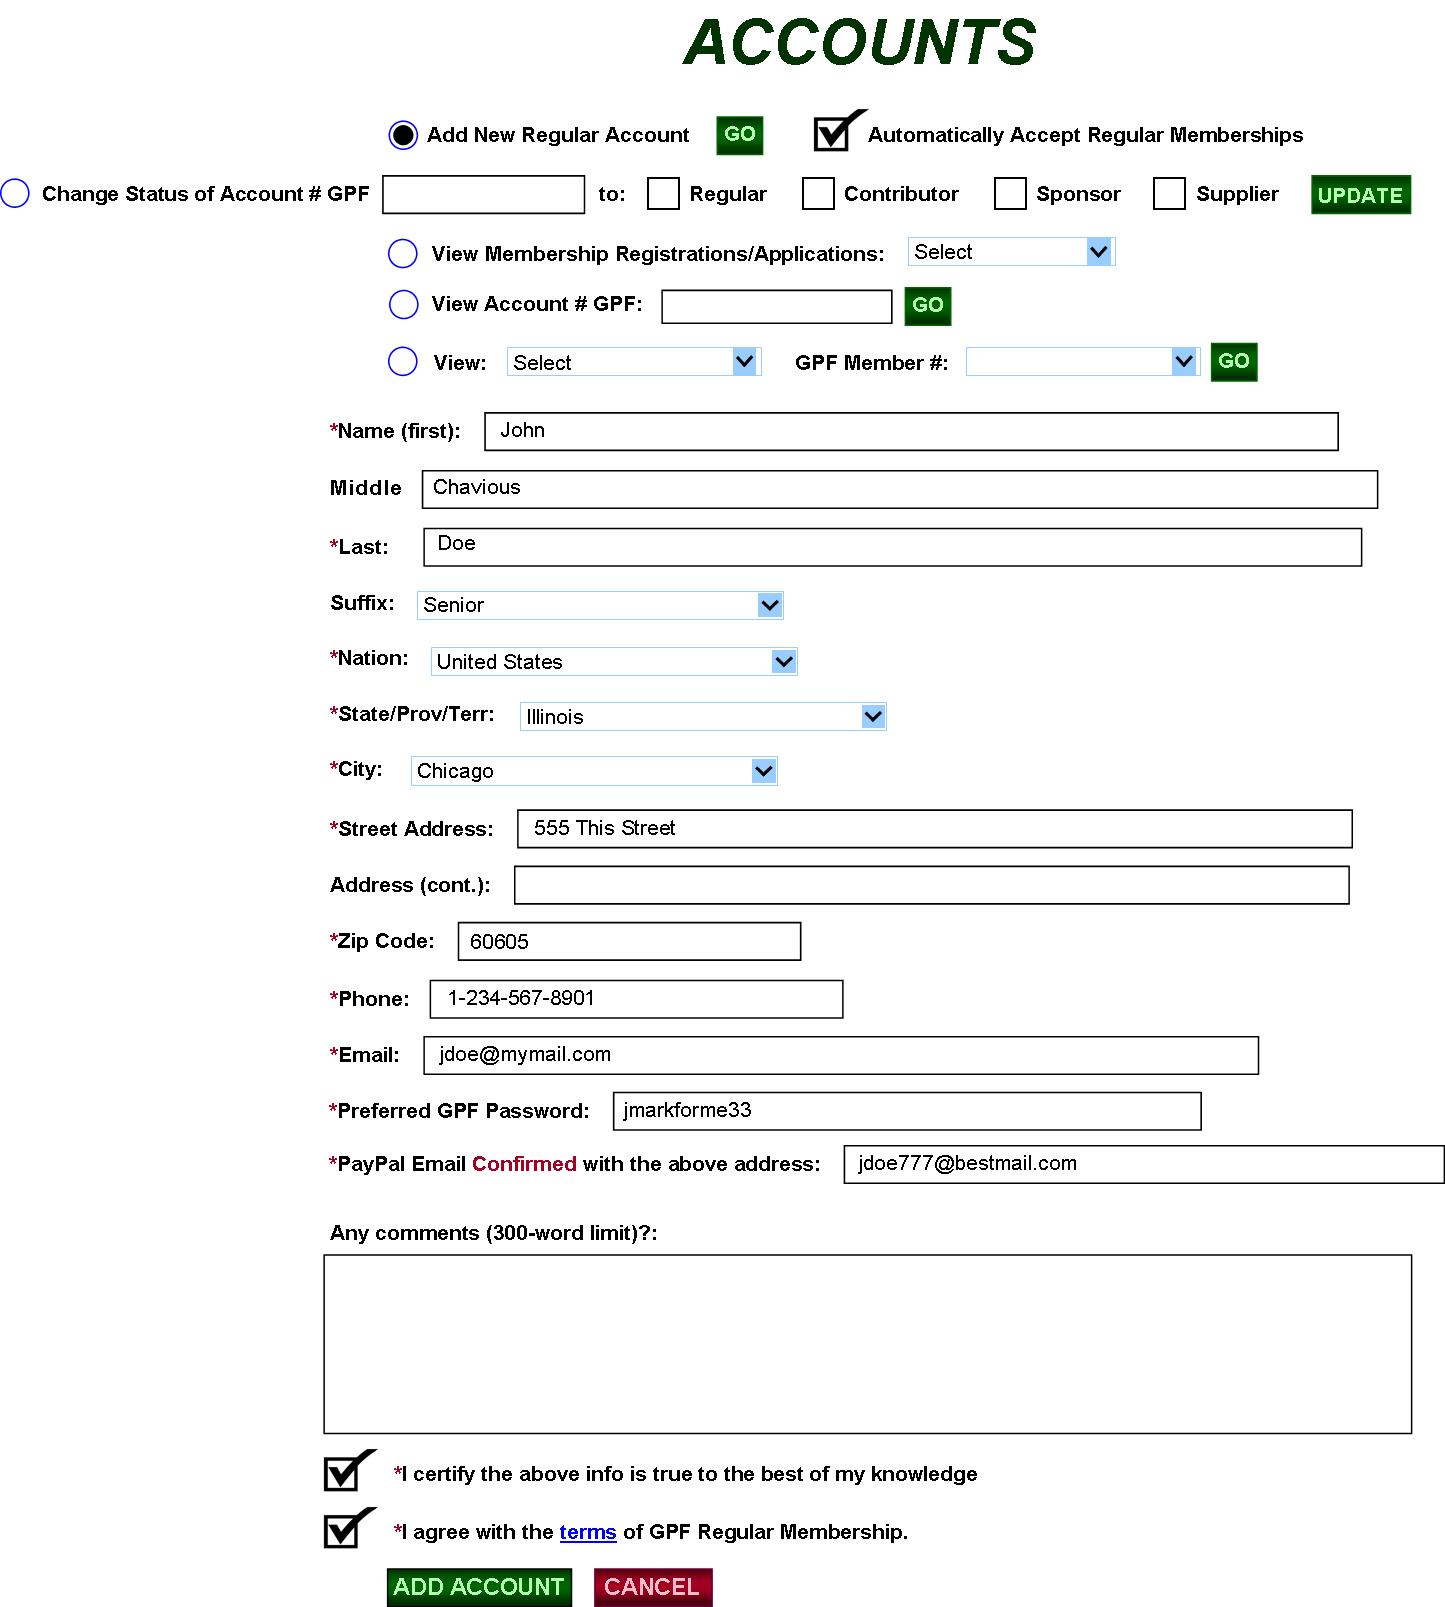1445x1607 pixels.
Task: Select Change Status of Account radio button
Action: point(15,193)
